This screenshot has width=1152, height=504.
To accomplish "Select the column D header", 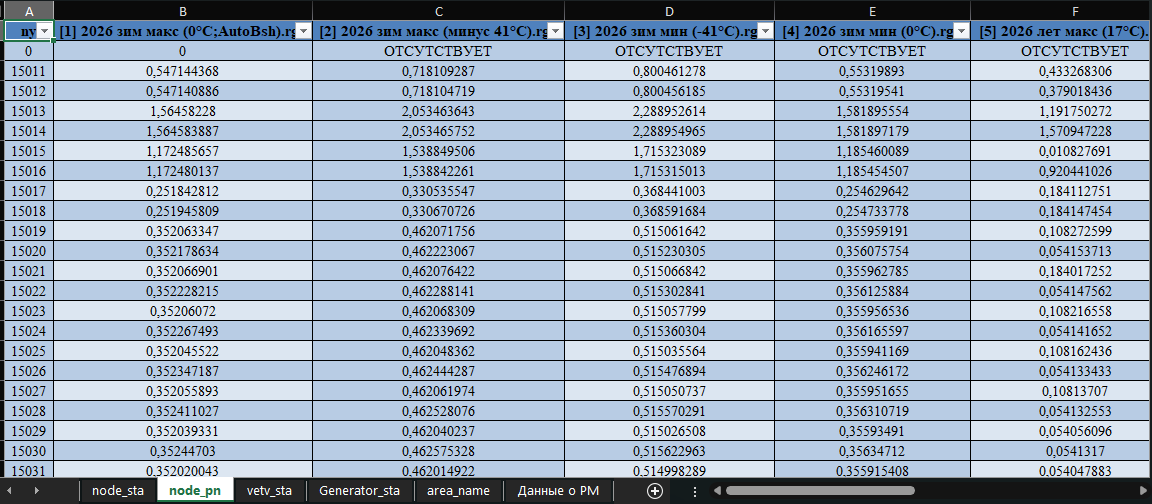I will click(669, 10).
